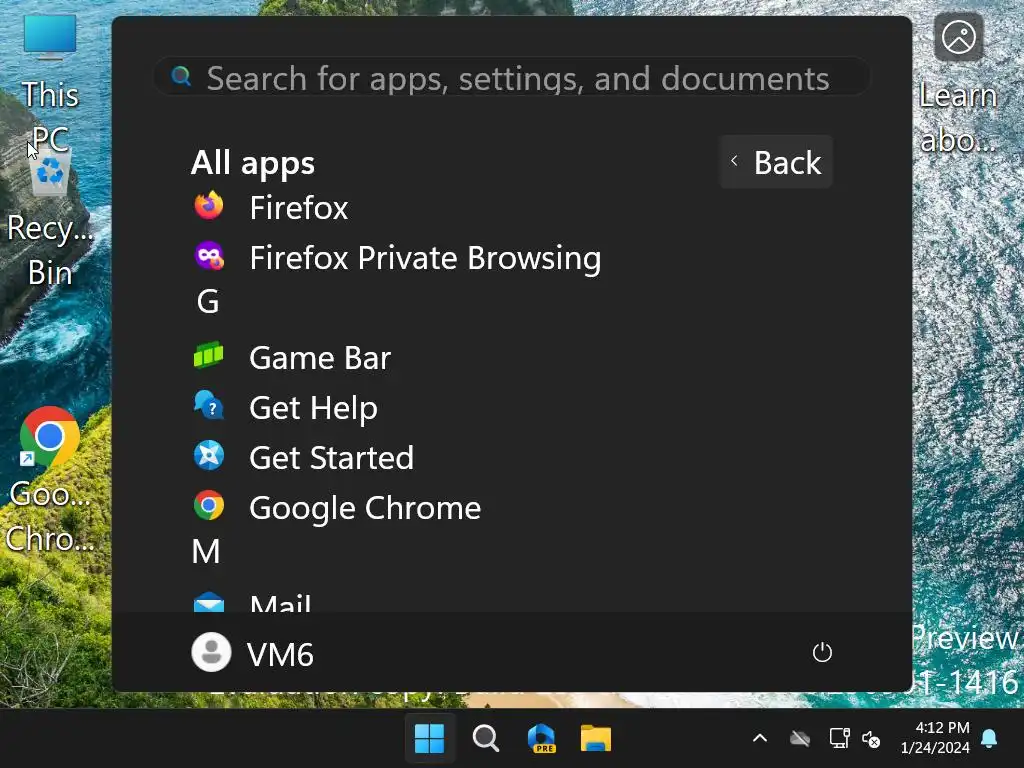Open File Explorer from the taskbar

click(x=596, y=739)
